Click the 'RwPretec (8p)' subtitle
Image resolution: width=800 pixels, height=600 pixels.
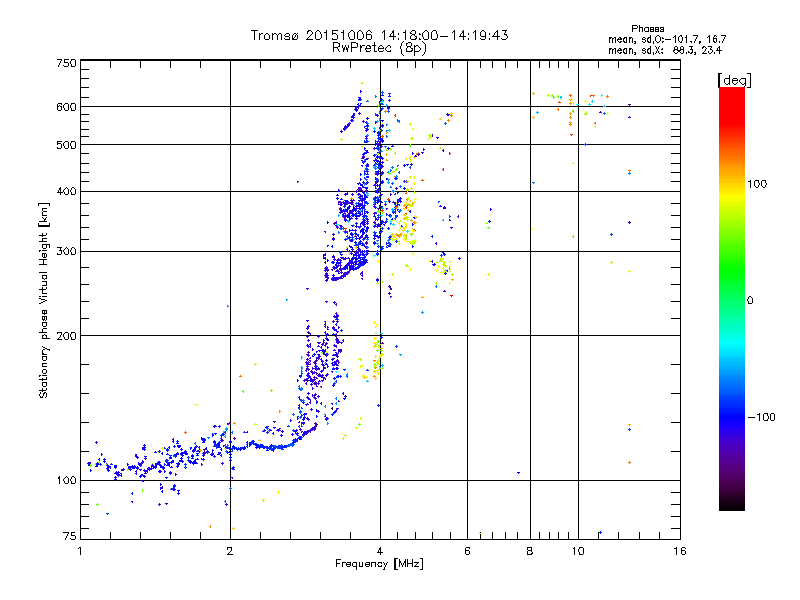[x=379, y=48]
